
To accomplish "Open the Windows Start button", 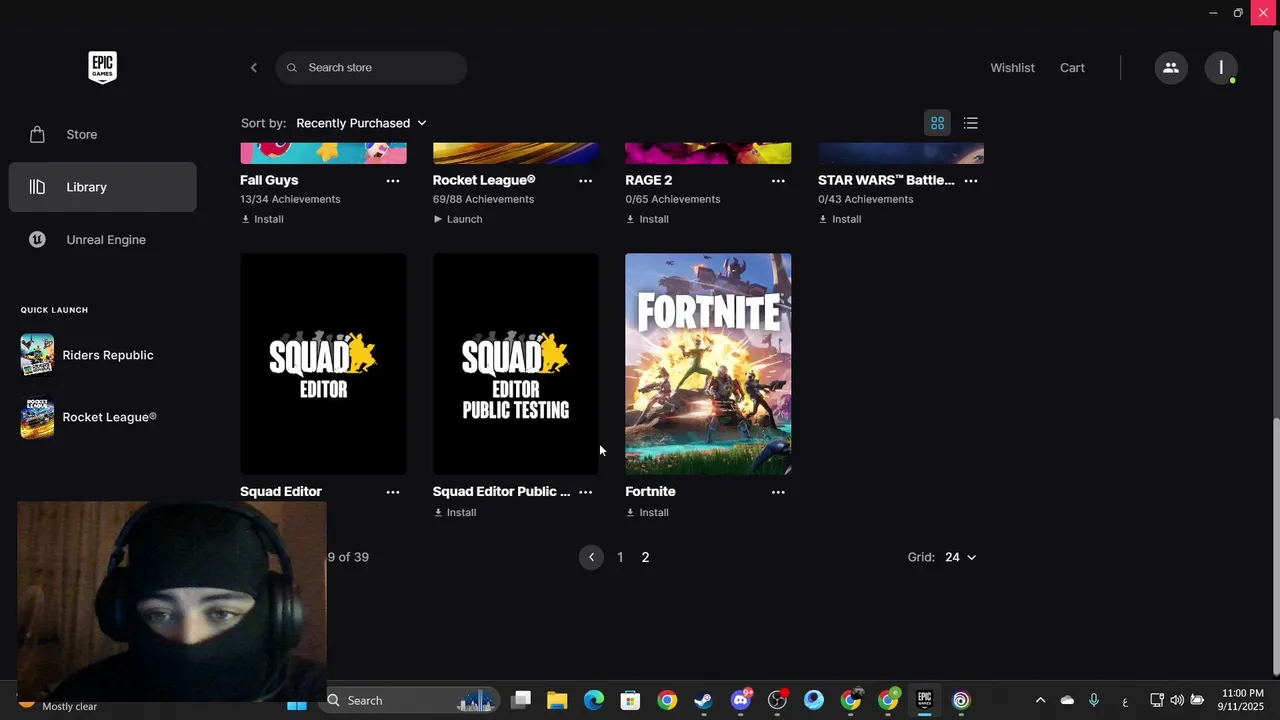I will click(297, 704).
